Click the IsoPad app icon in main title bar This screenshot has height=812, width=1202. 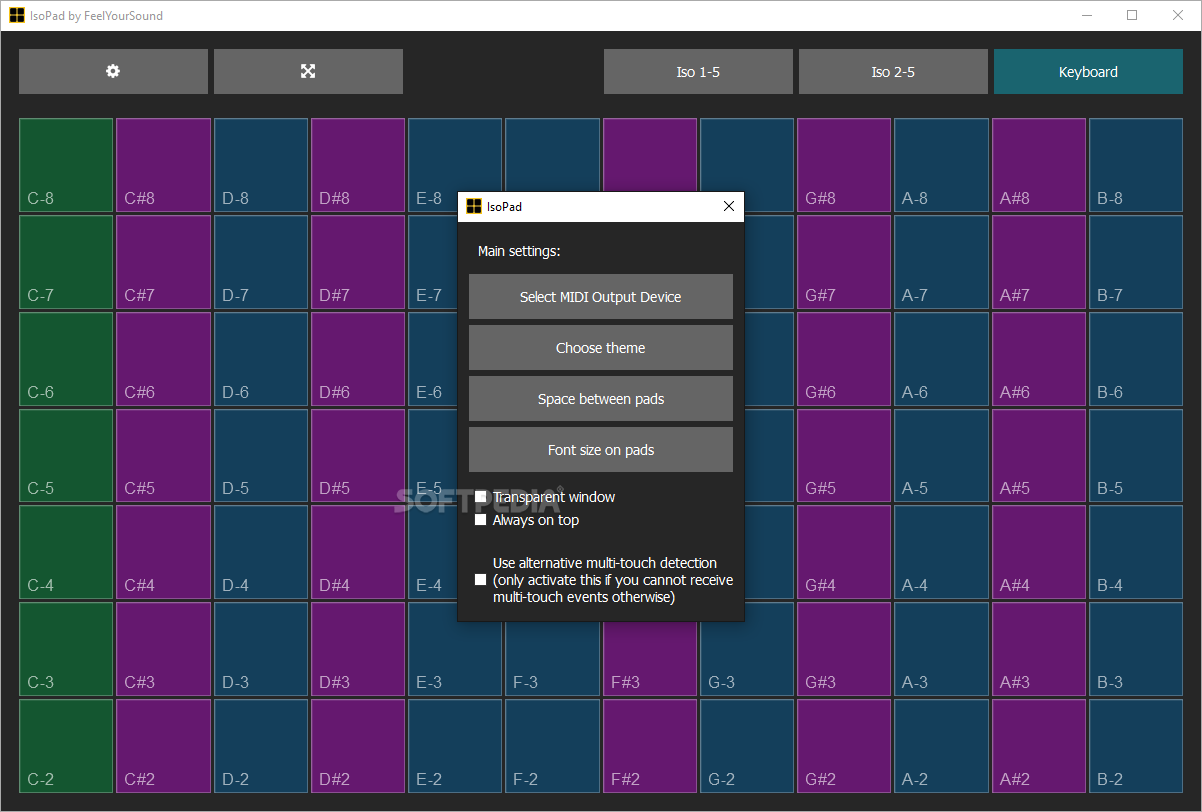tap(17, 16)
